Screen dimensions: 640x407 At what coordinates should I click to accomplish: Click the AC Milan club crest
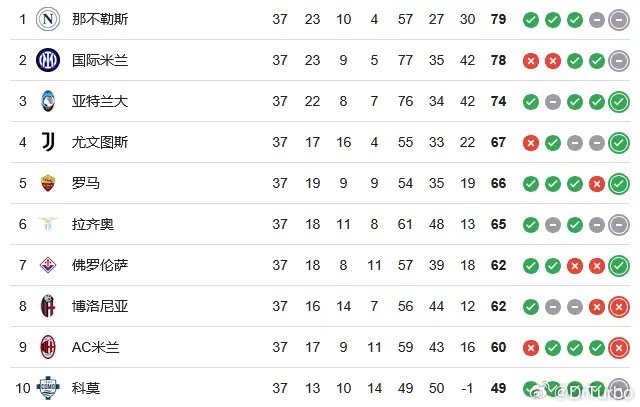(48, 347)
